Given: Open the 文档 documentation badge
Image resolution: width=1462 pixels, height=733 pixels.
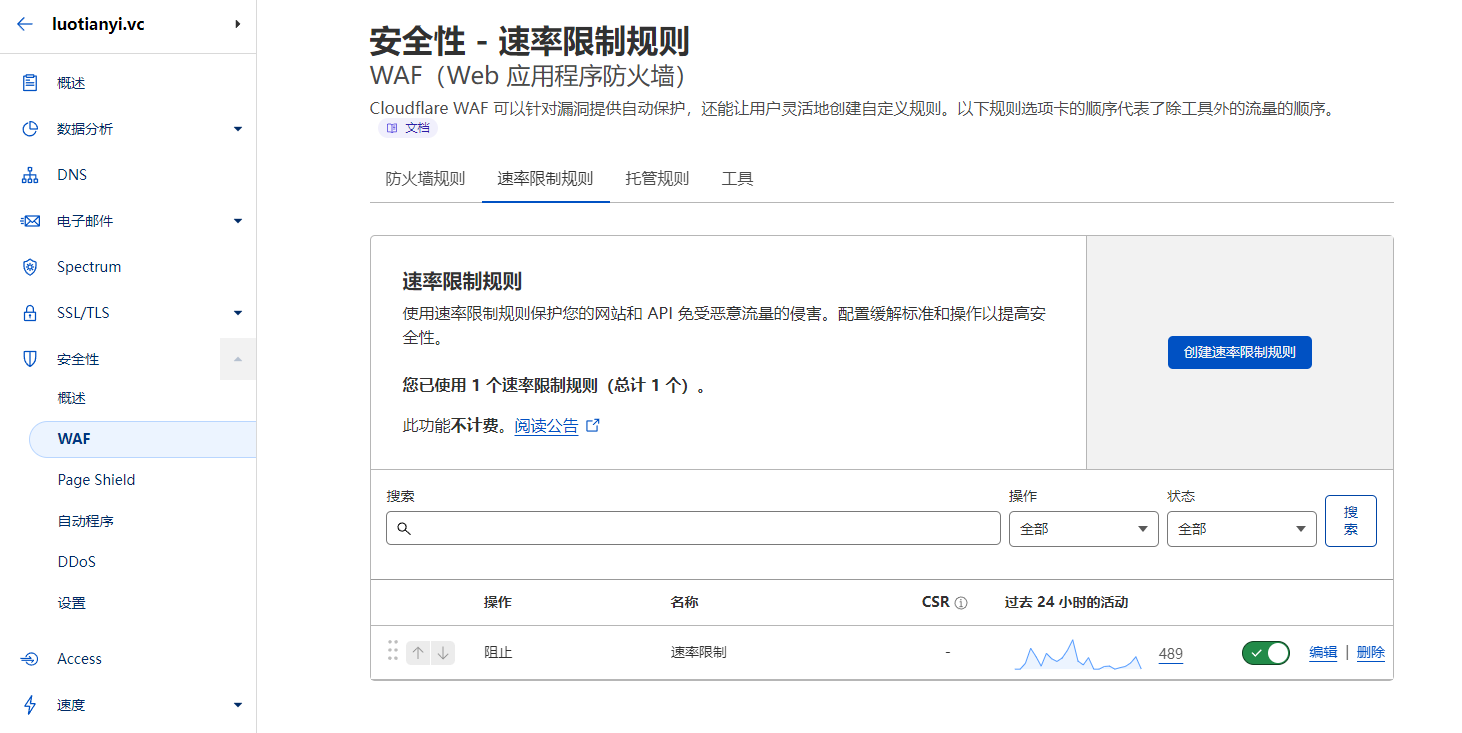Looking at the screenshot, I should click(407, 128).
